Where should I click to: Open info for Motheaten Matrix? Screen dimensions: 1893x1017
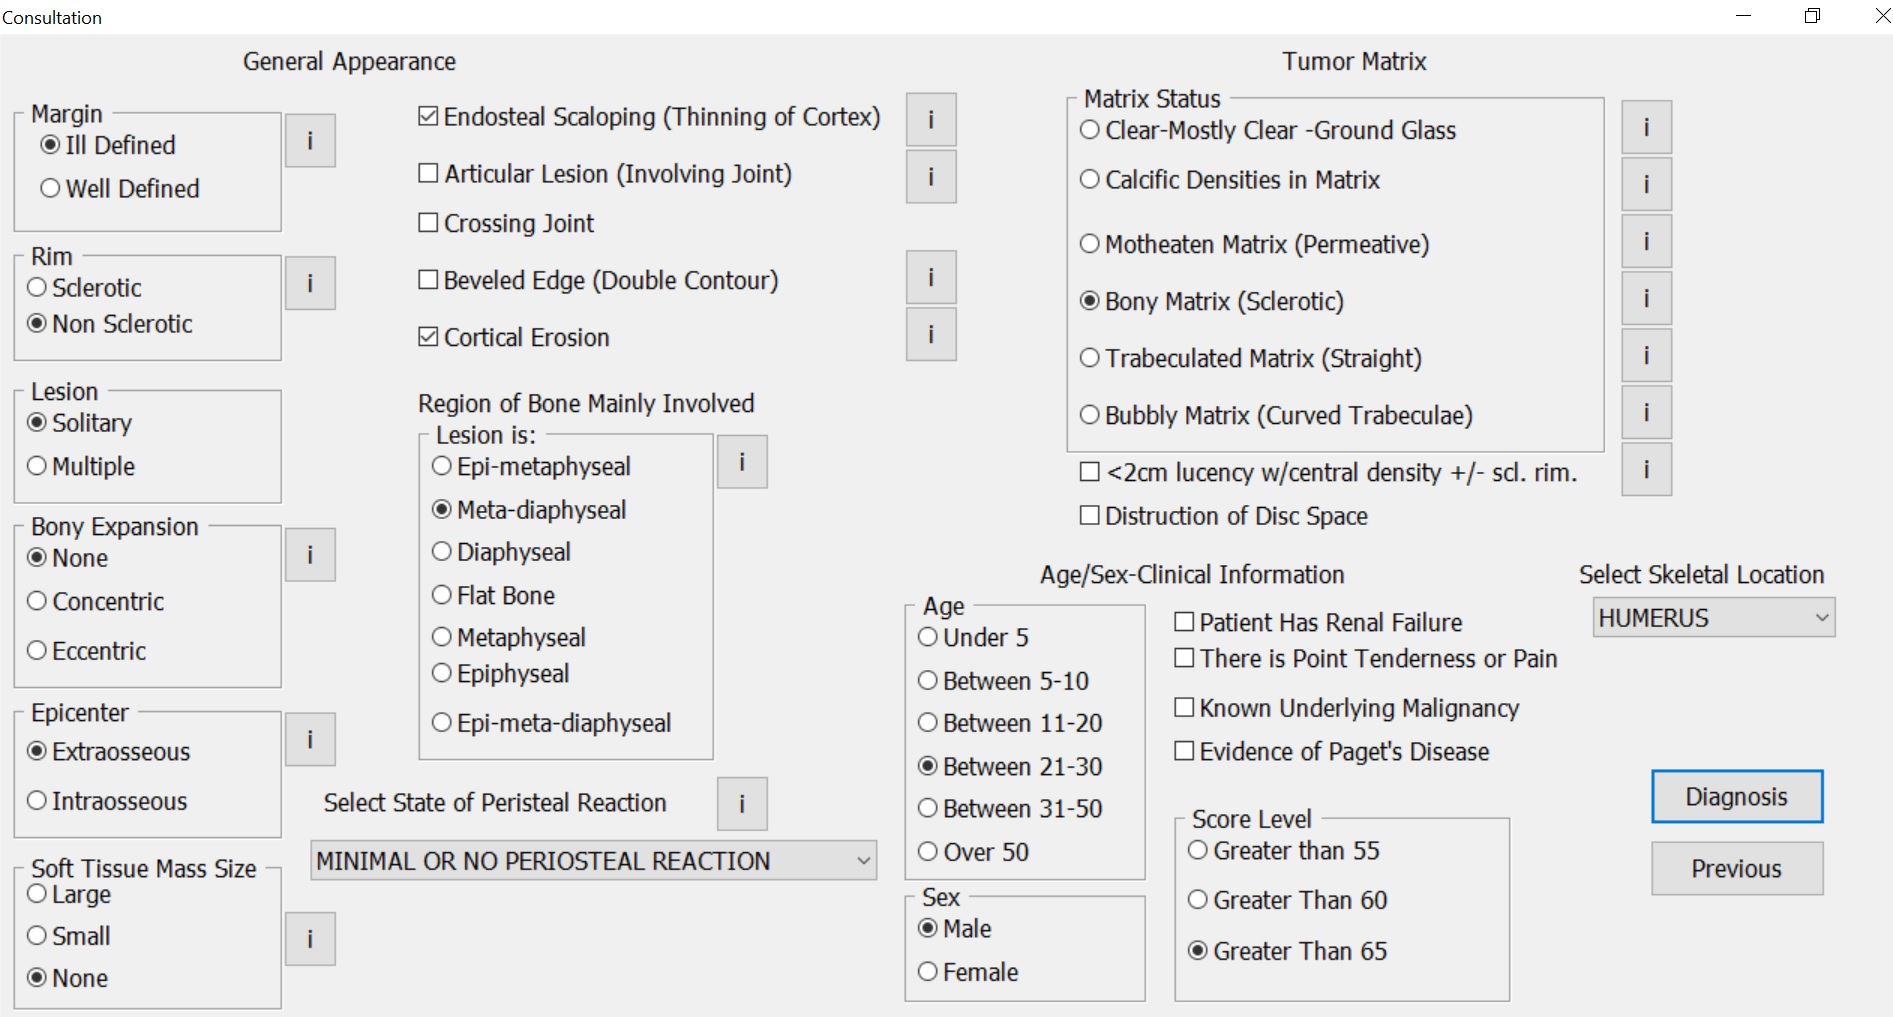pyautogui.click(x=1646, y=241)
